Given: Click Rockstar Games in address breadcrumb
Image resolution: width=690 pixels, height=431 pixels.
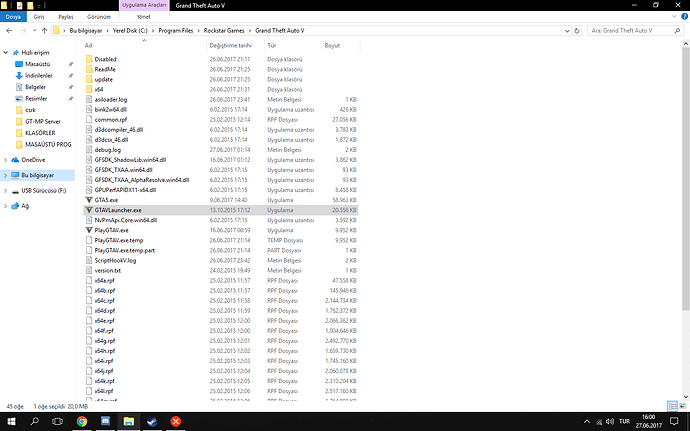Looking at the screenshot, I should point(224,30).
